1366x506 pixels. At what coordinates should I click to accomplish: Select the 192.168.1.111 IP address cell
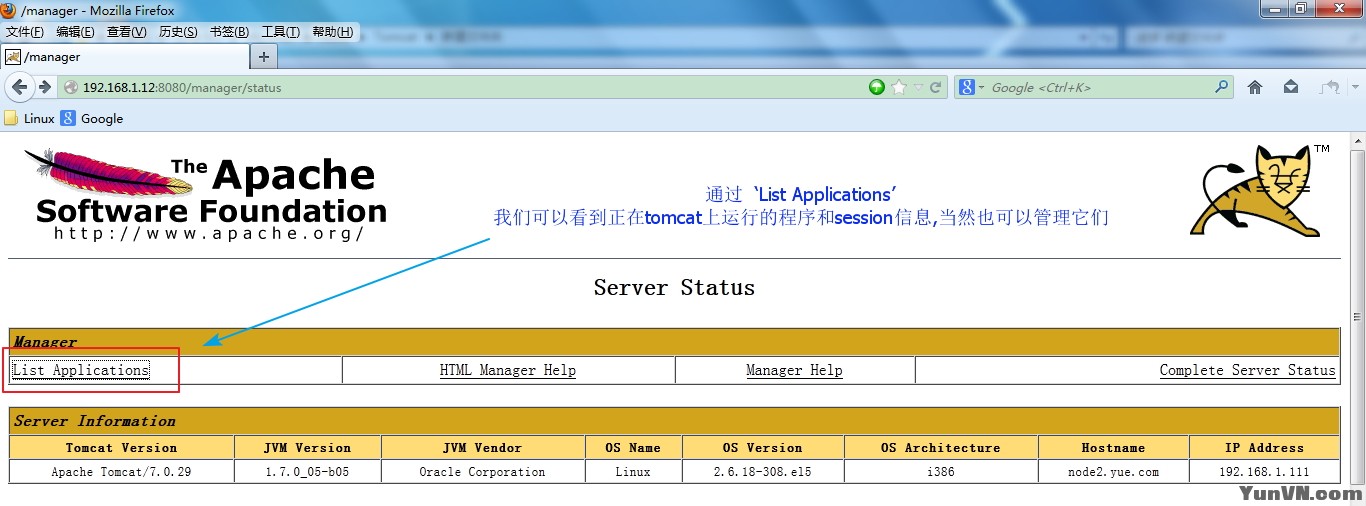1264,472
